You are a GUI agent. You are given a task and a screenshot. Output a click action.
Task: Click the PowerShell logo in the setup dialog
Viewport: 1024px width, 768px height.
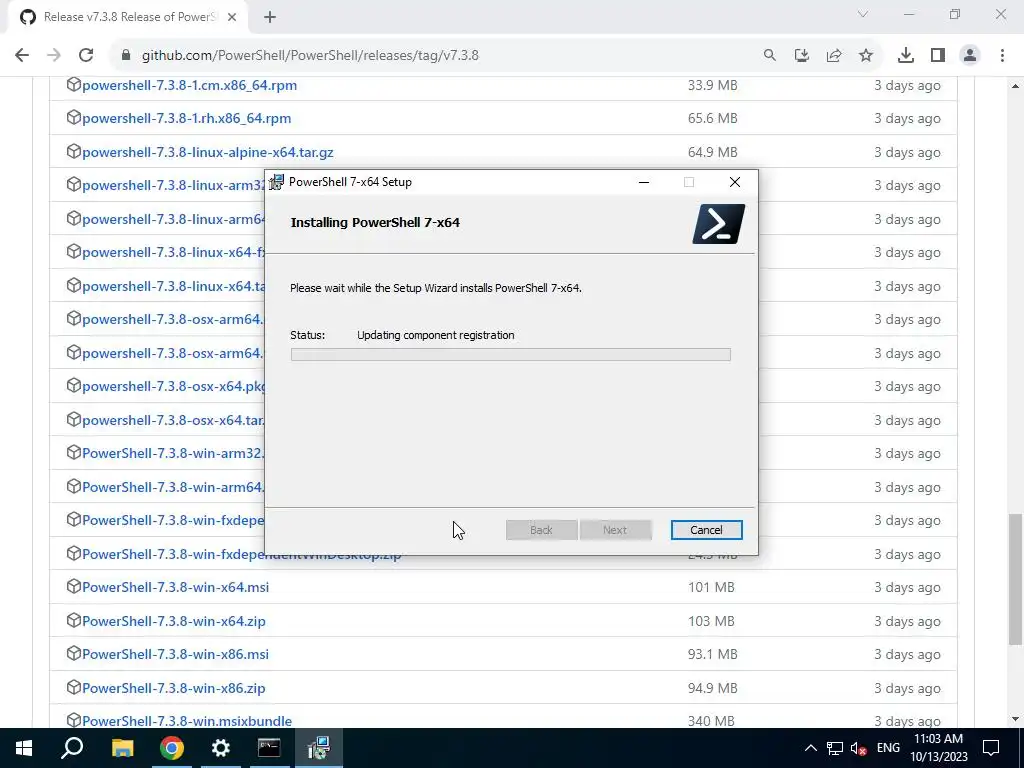[x=718, y=224]
